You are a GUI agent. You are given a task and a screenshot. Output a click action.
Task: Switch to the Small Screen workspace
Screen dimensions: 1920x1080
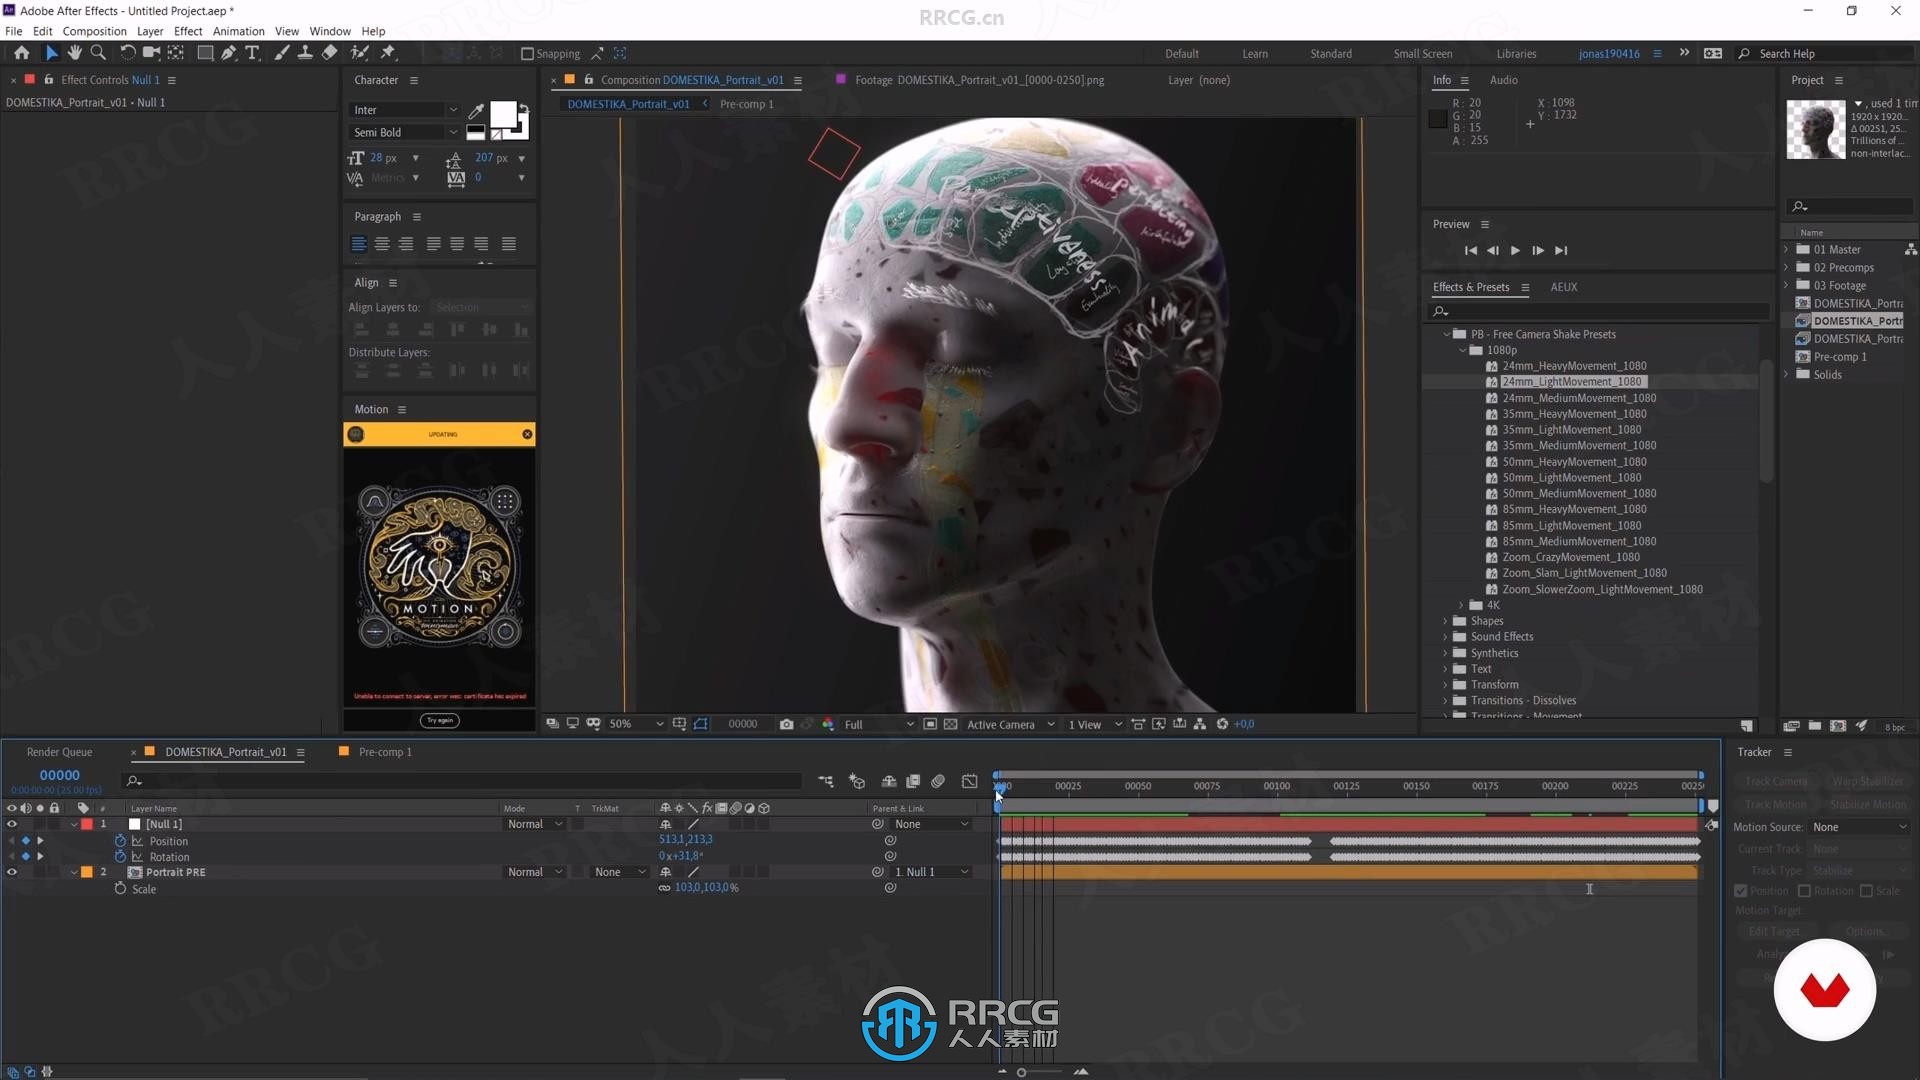pyautogui.click(x=1423, y=54)
